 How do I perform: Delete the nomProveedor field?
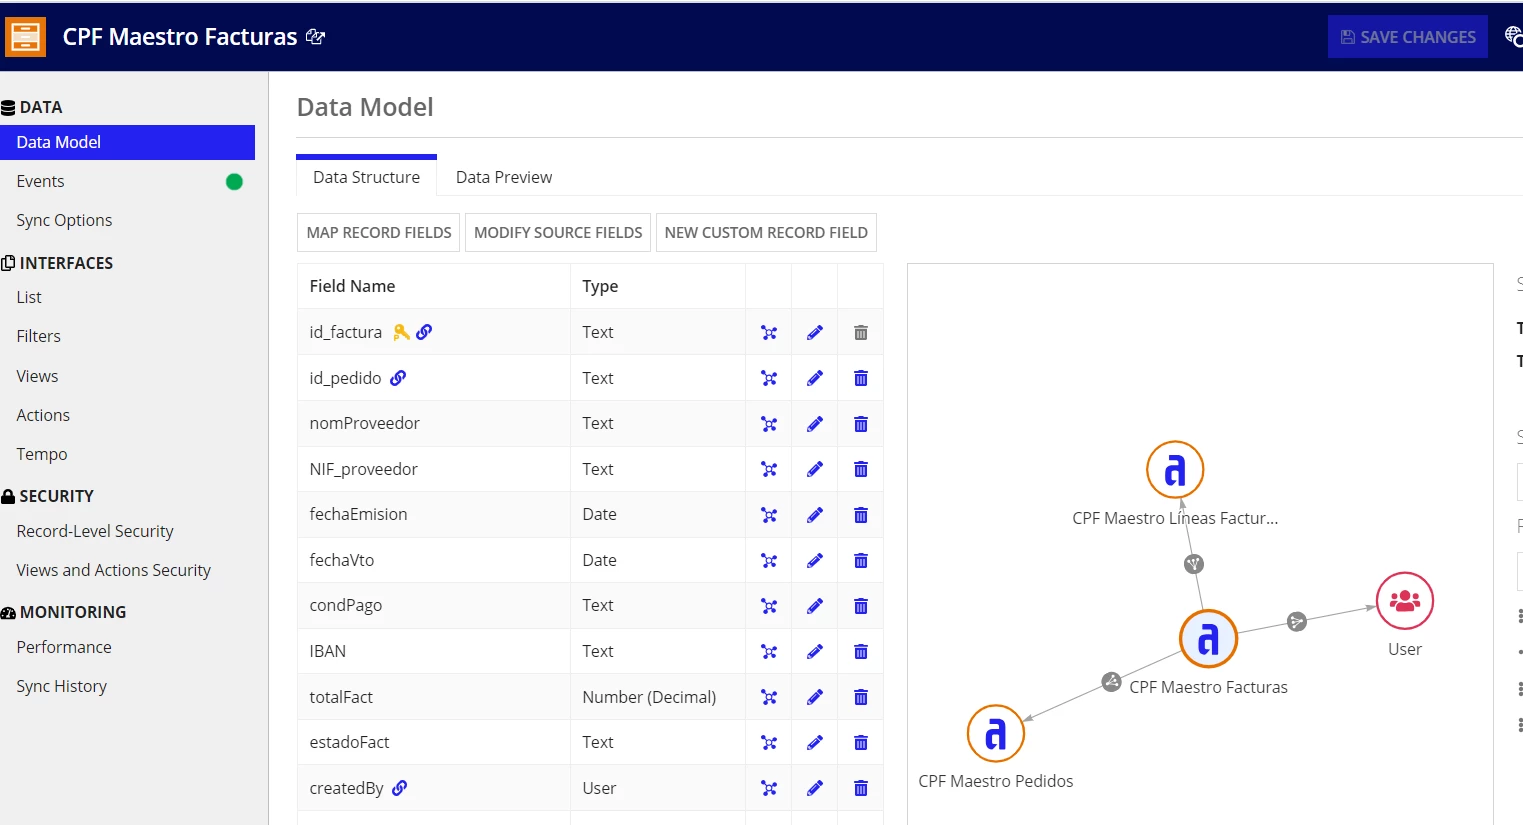[861, 424]
